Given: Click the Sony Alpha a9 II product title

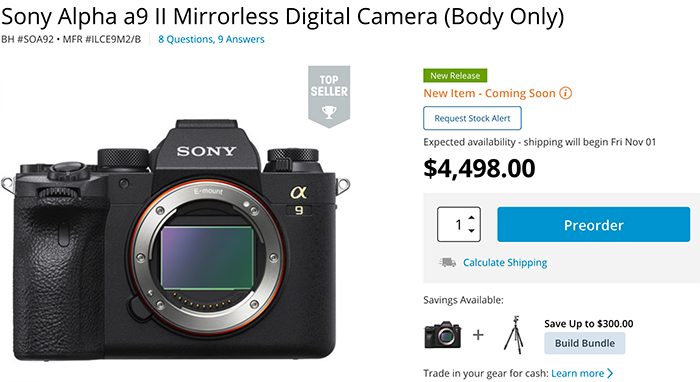Looking at the screenshot, I should coord(282,16).
